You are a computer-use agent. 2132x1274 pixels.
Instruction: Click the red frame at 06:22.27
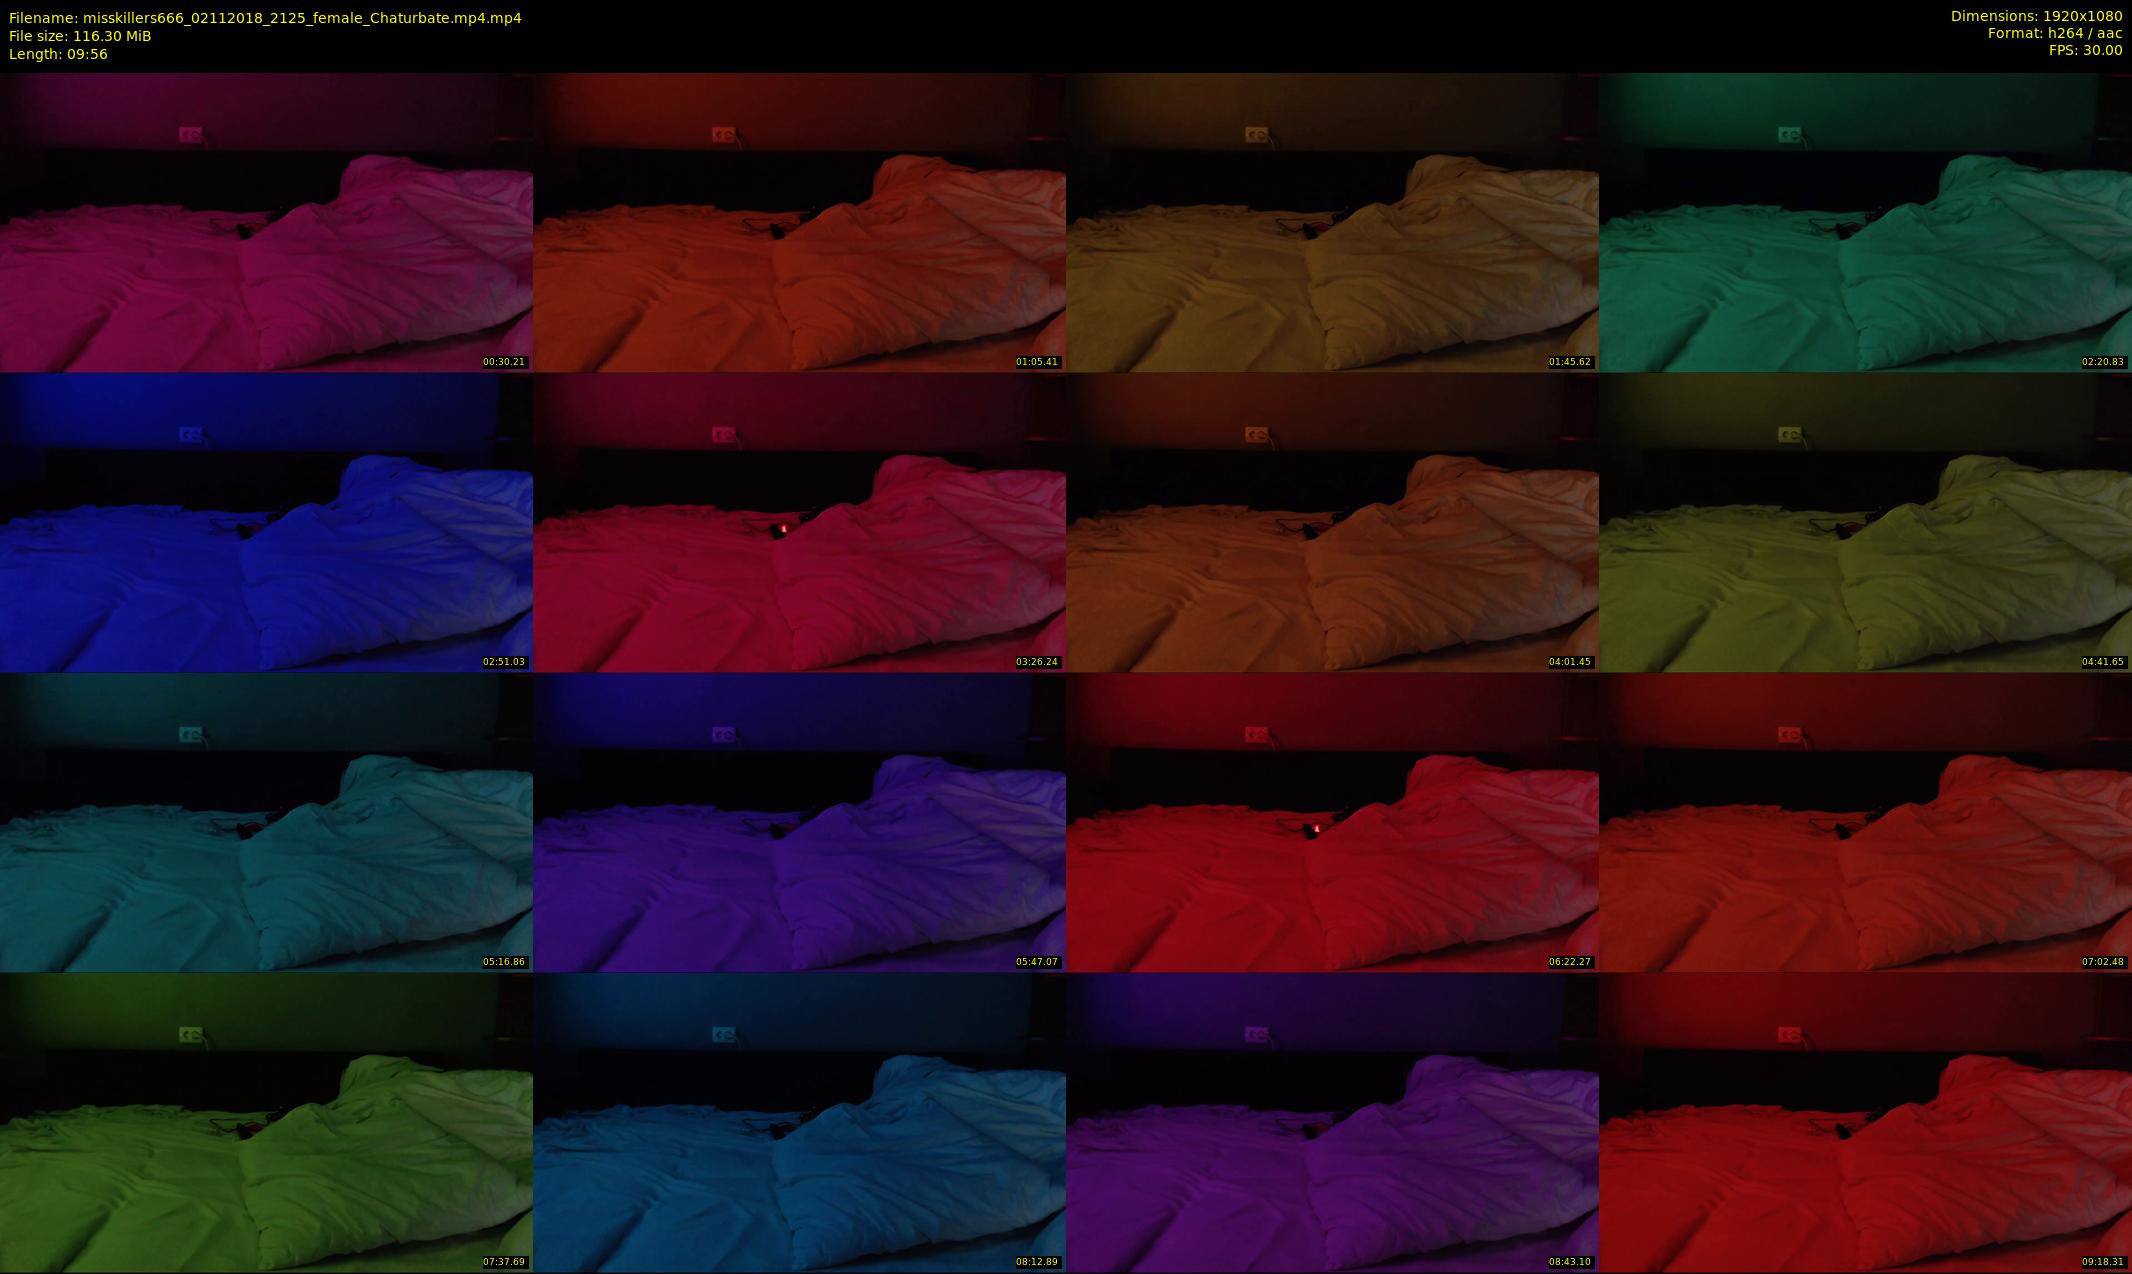pos(1332,822)
